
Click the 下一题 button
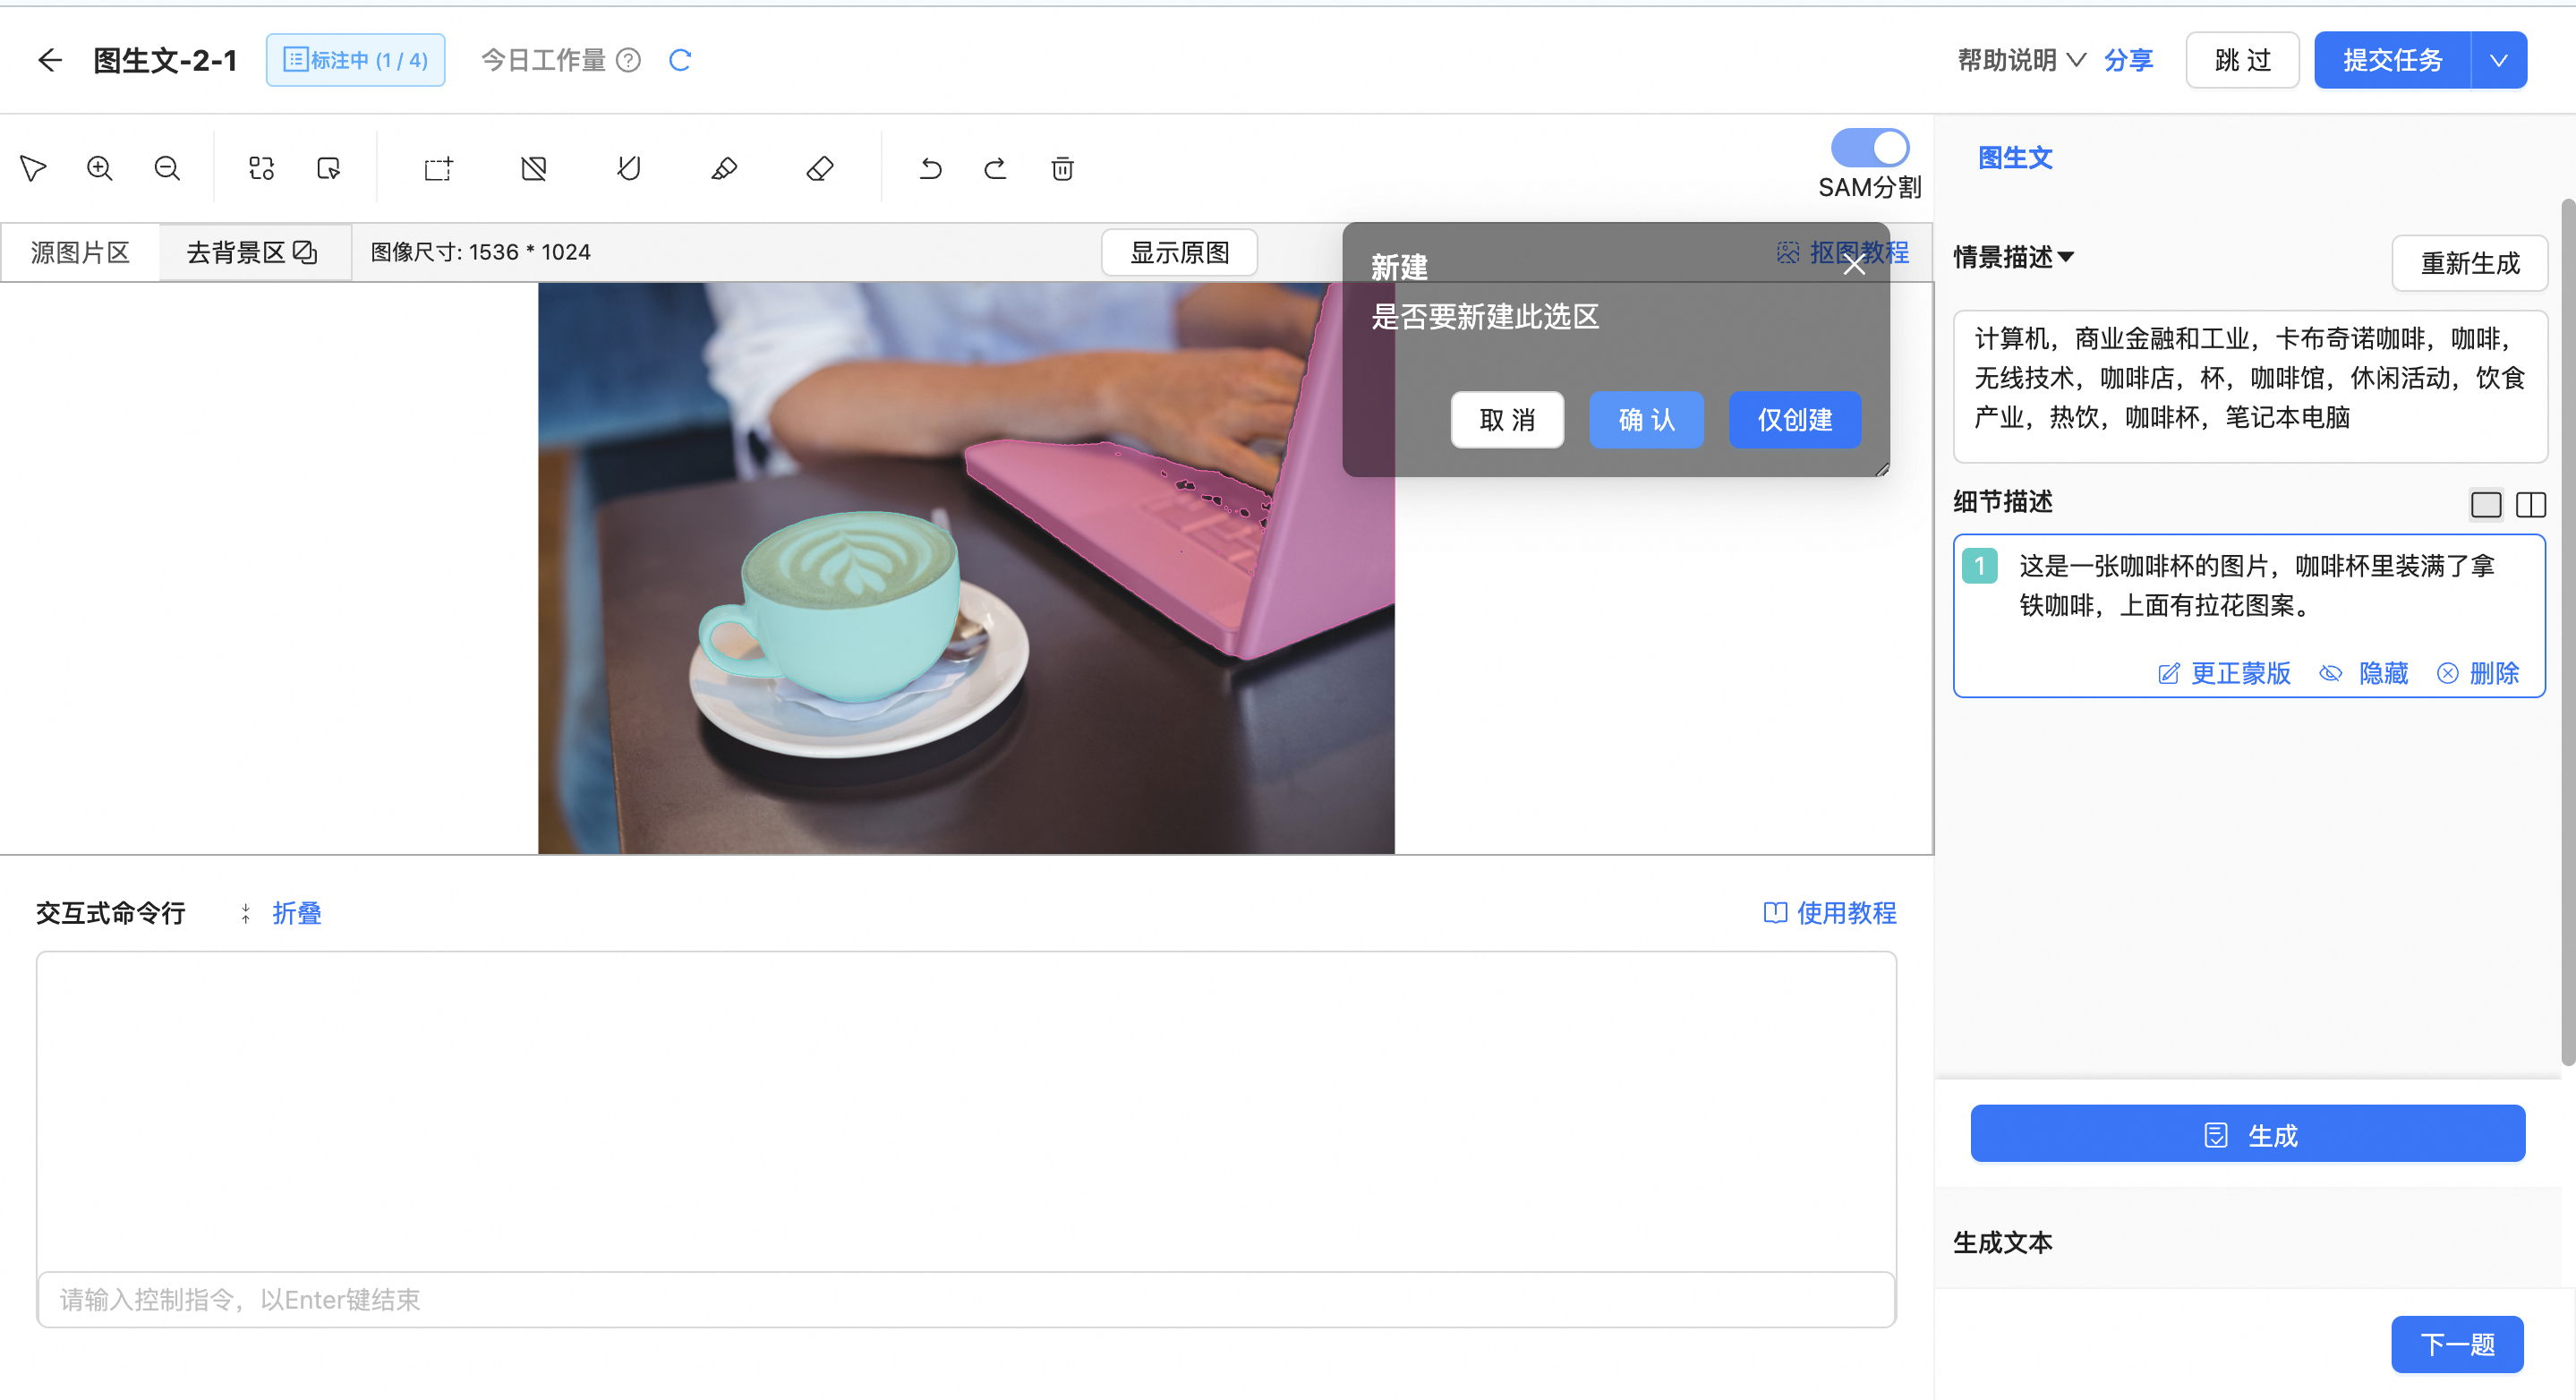2457,1344
